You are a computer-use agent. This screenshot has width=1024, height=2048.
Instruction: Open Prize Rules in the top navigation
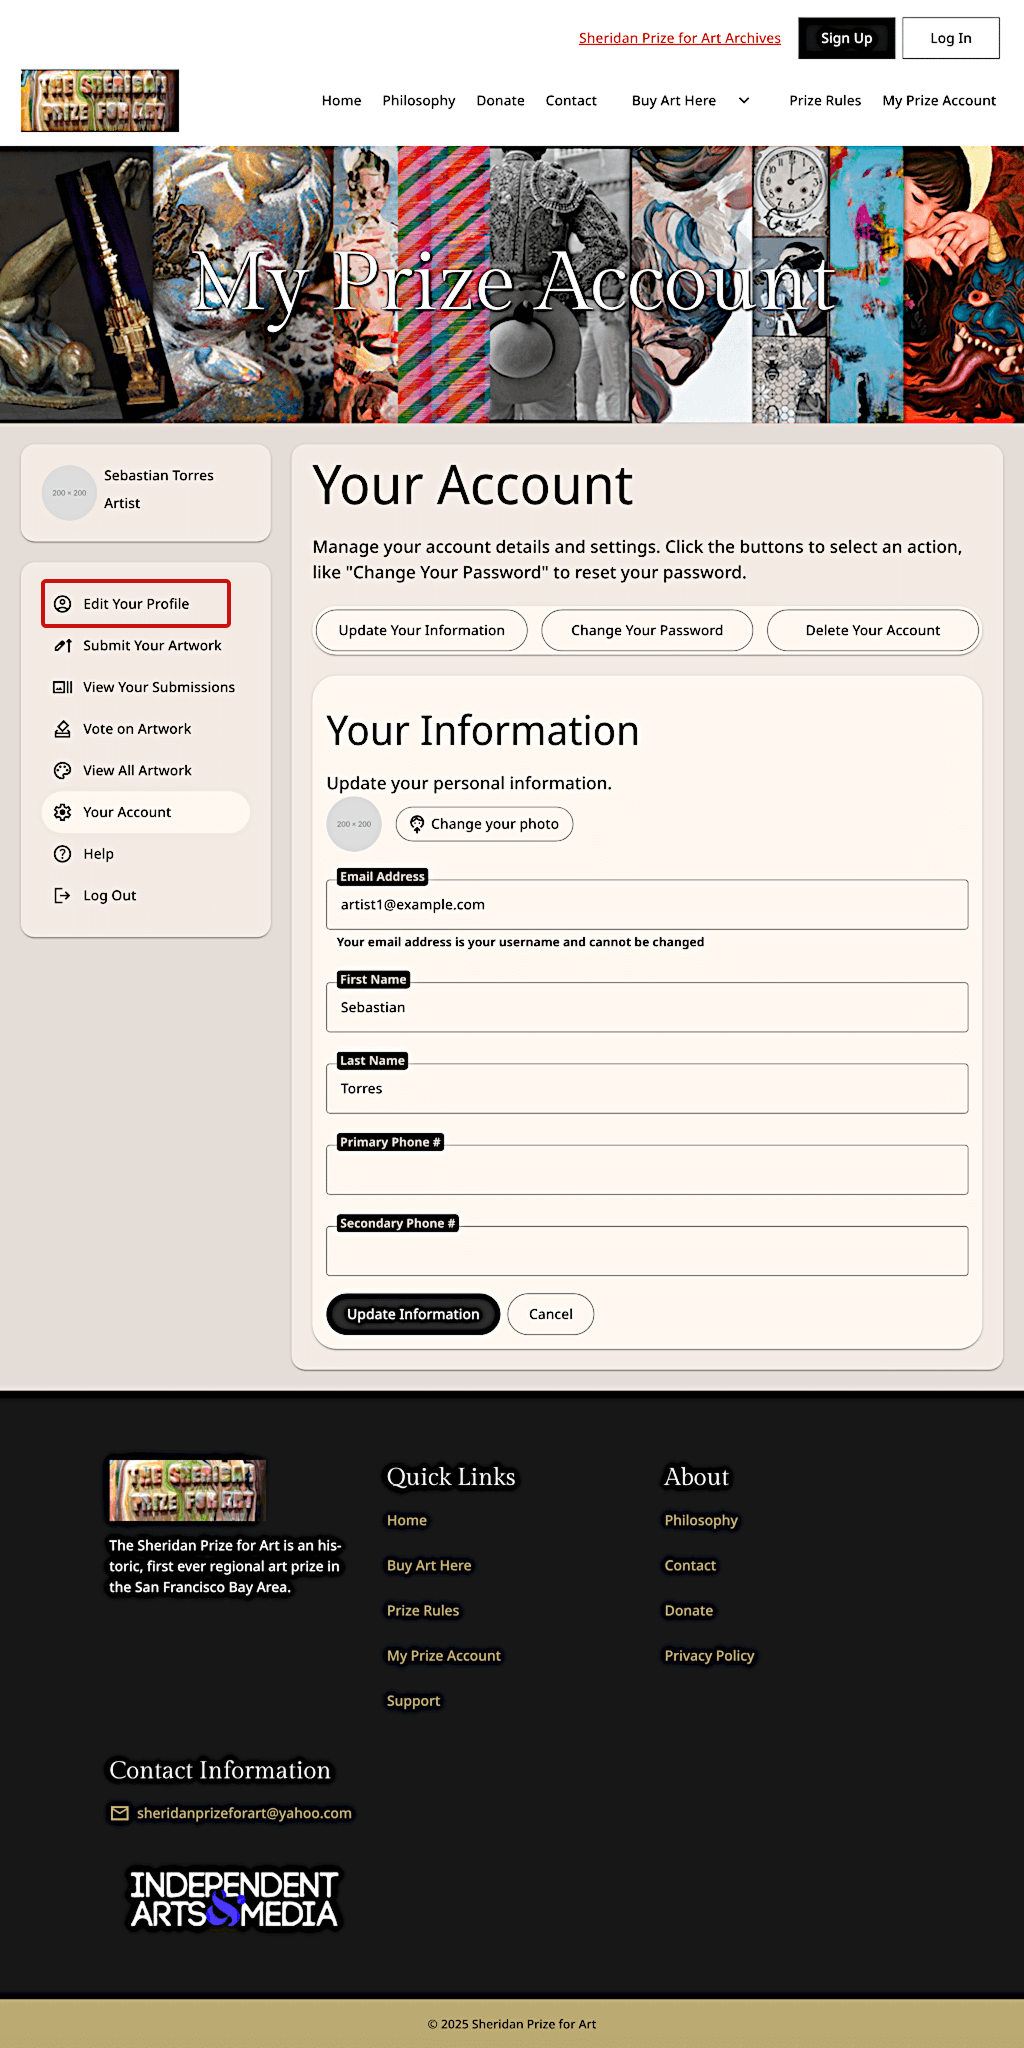coord(825,100)
